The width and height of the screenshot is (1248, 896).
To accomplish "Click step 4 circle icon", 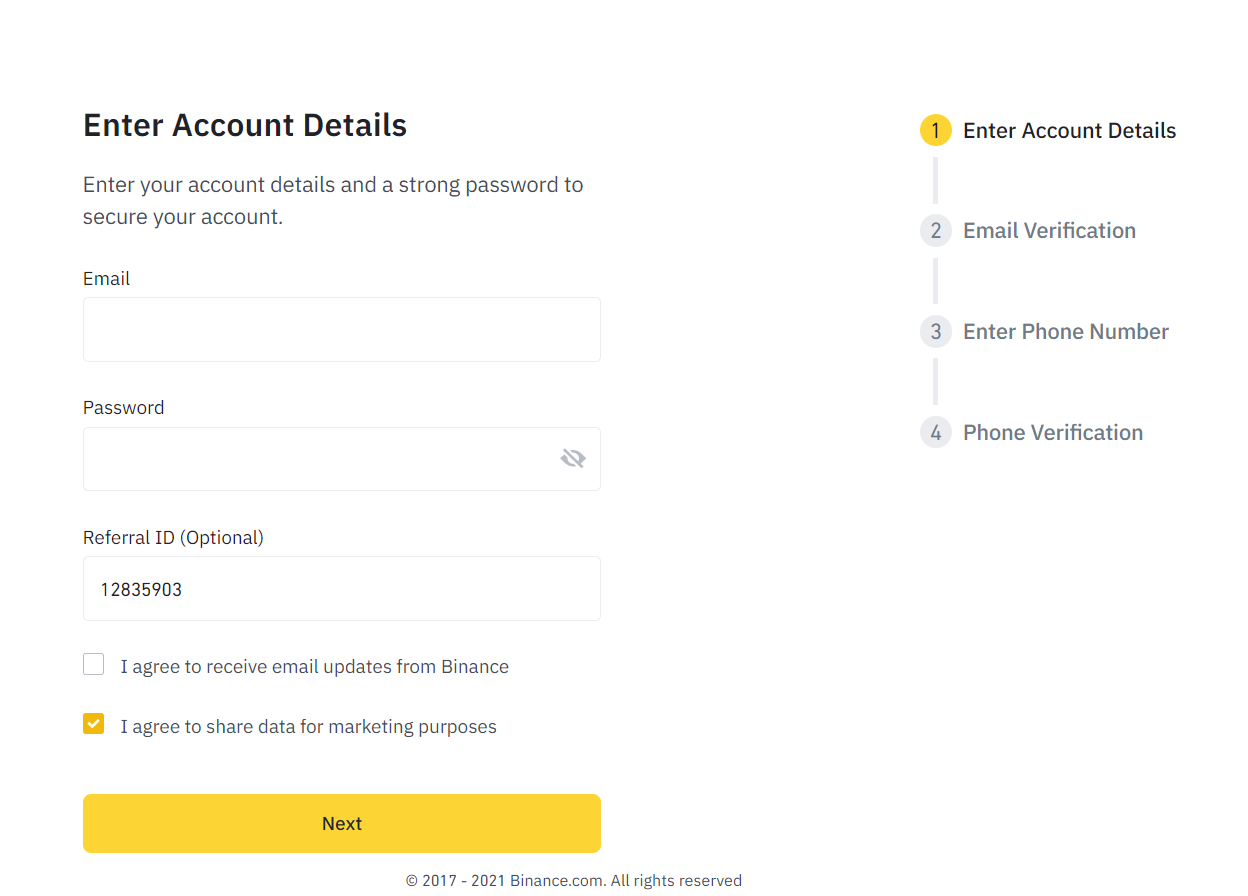I will tap(936, 433).
